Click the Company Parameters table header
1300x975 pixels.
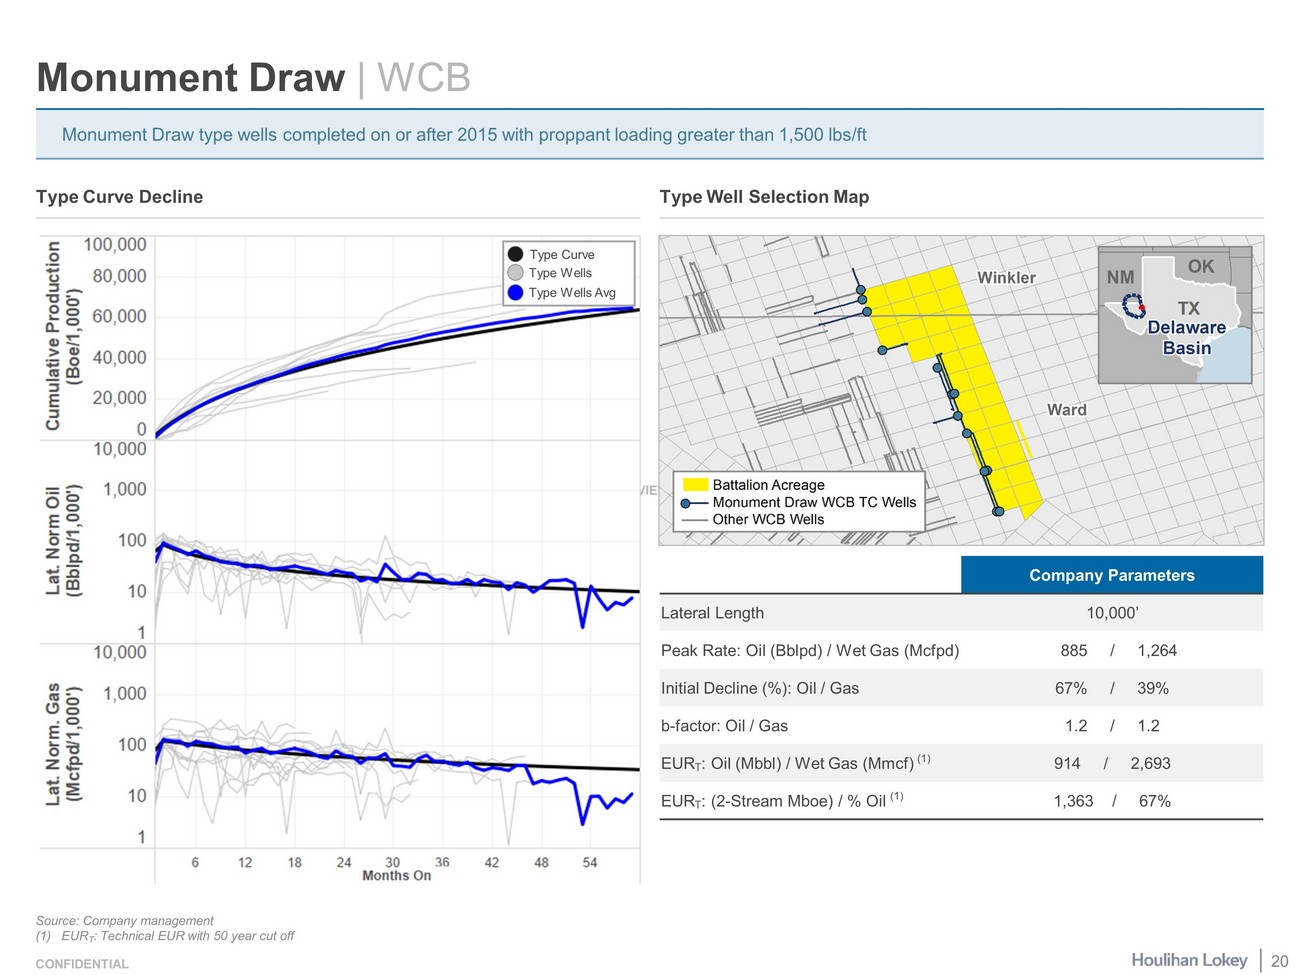(1111, 575)
